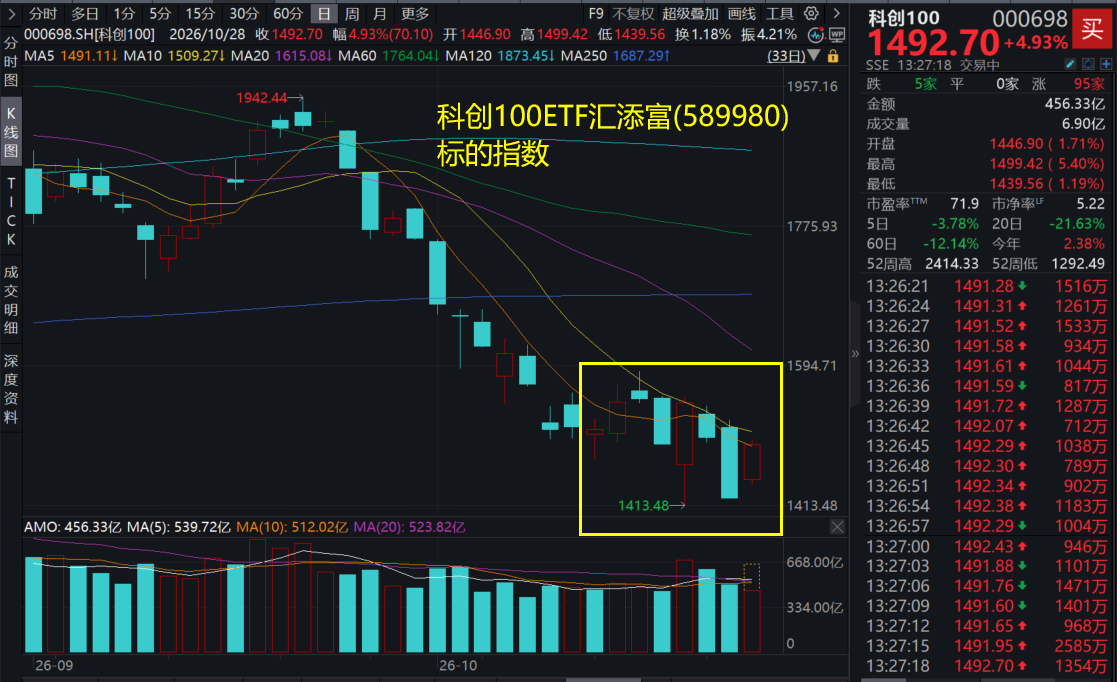Click the 画线 drawing tools button

coord(742,14)
